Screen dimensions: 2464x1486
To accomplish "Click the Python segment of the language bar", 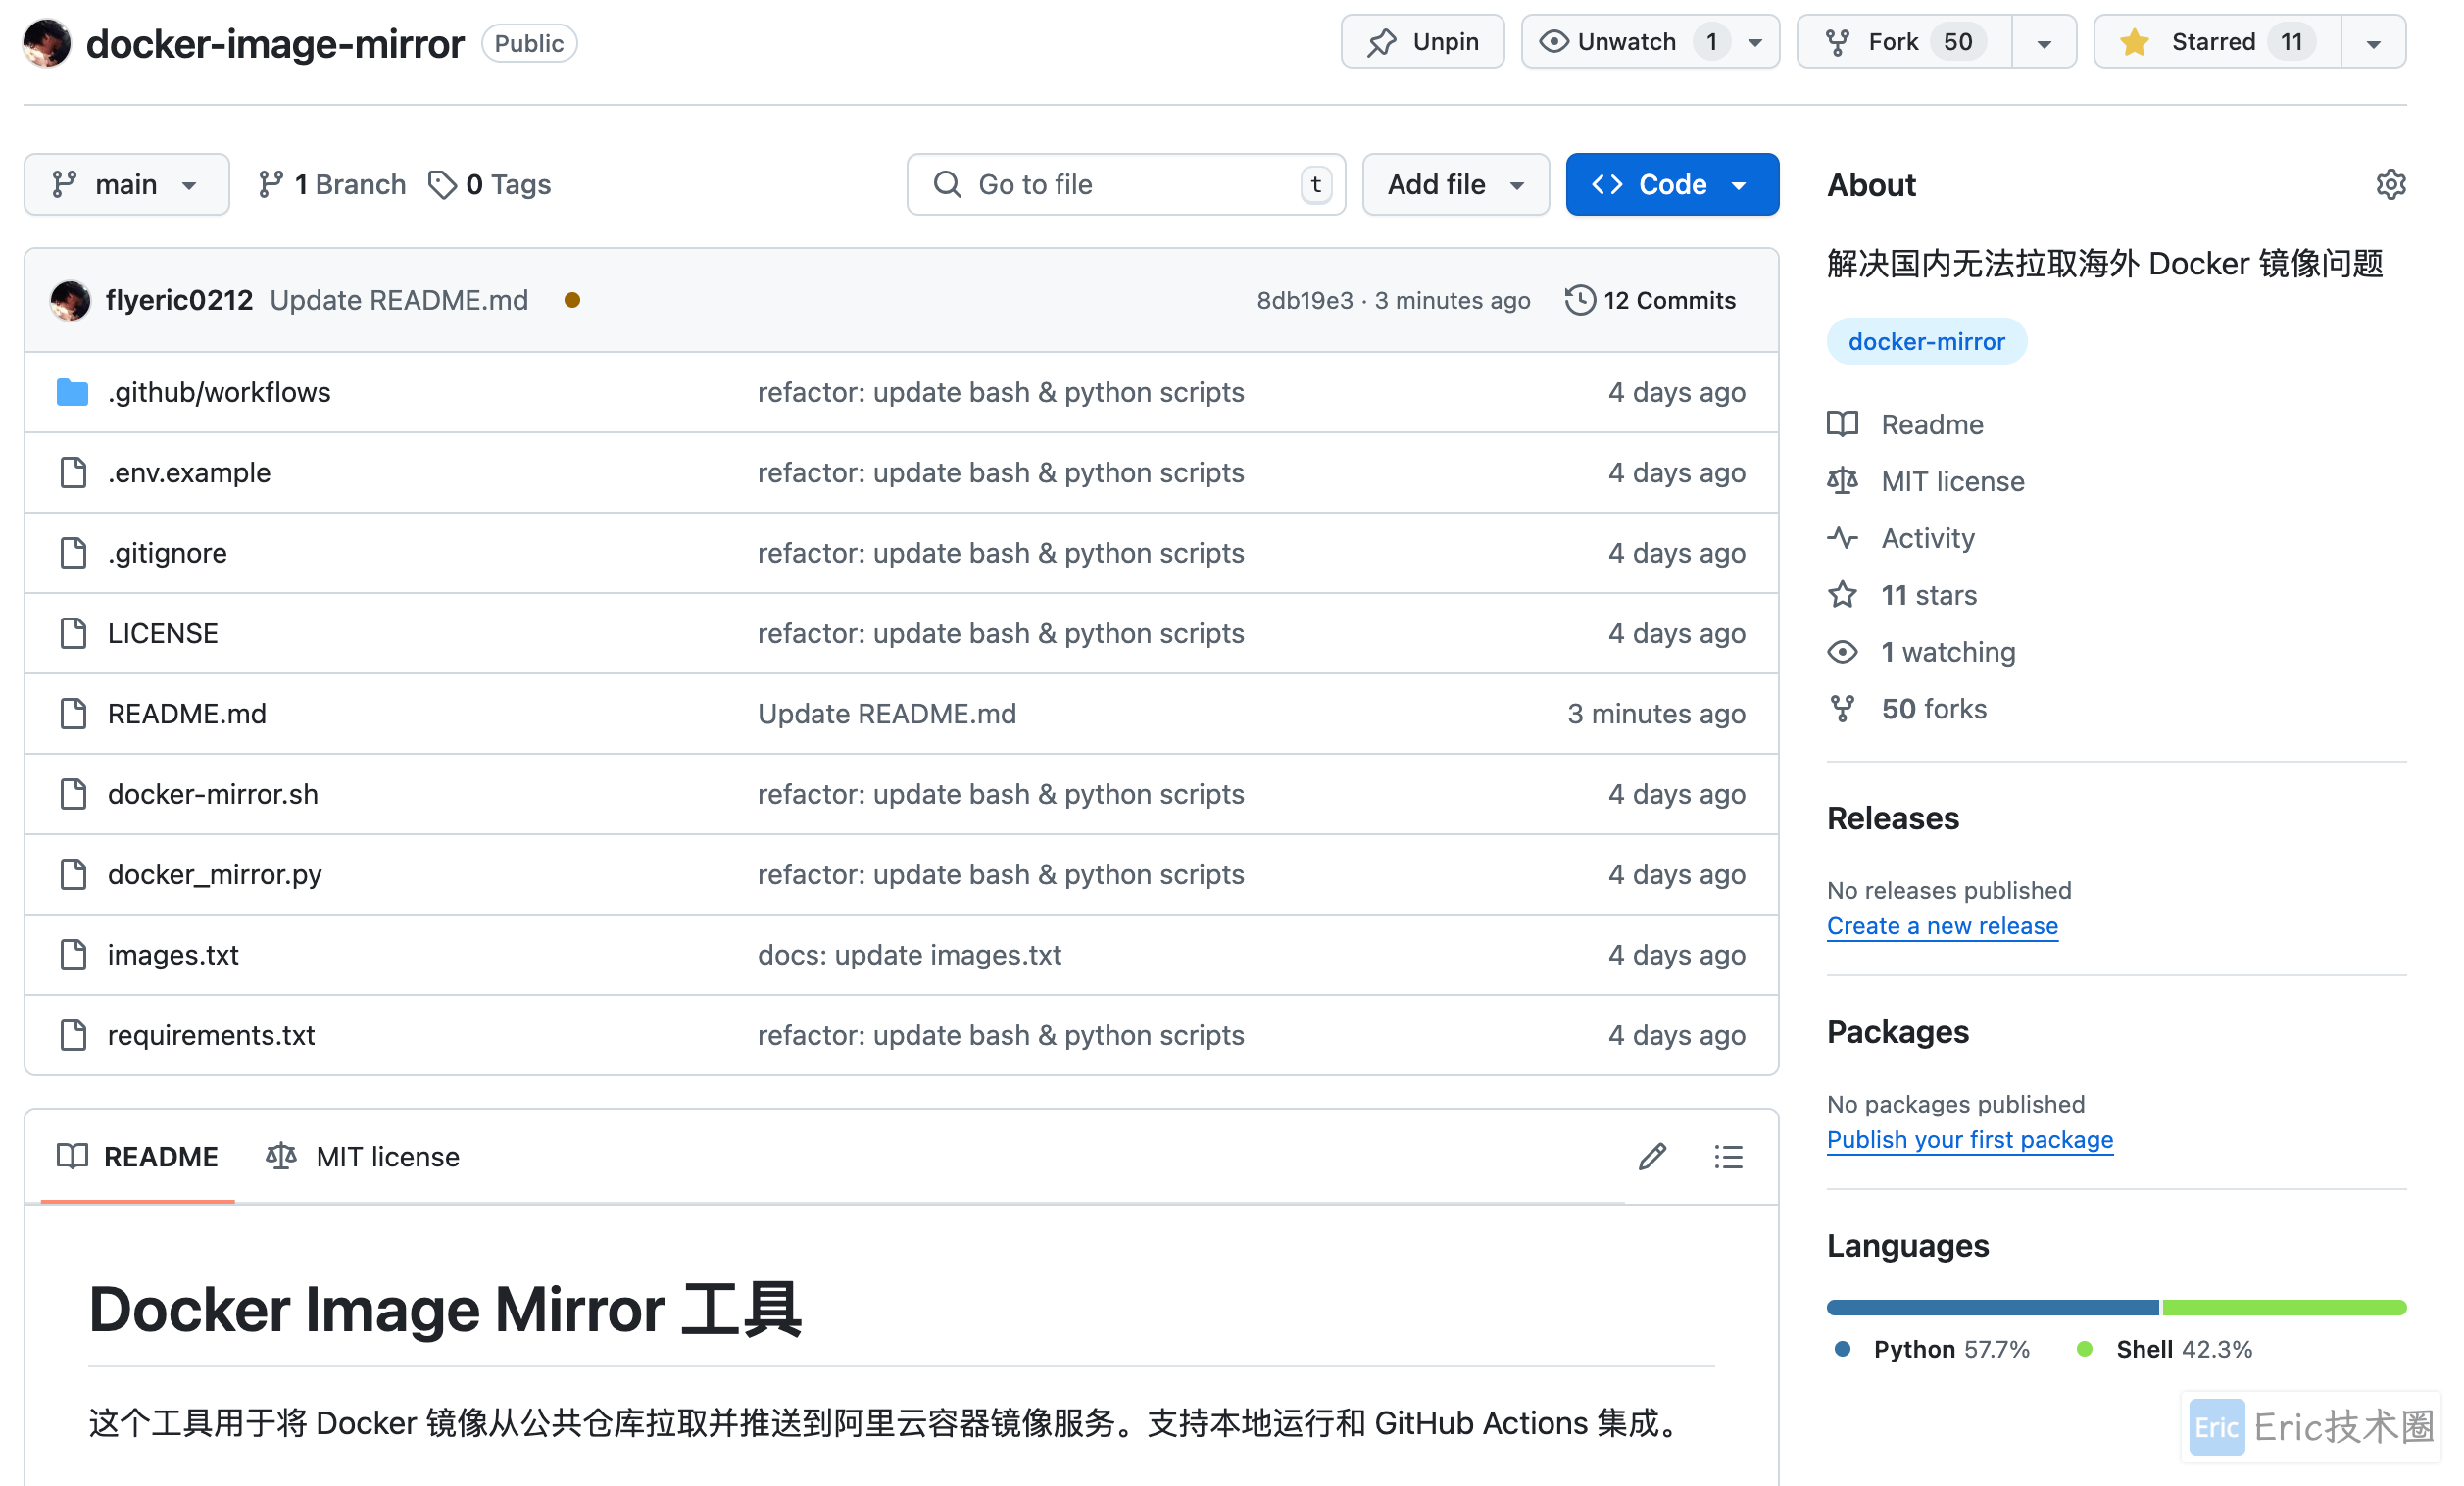I will click(1992, 1306).
